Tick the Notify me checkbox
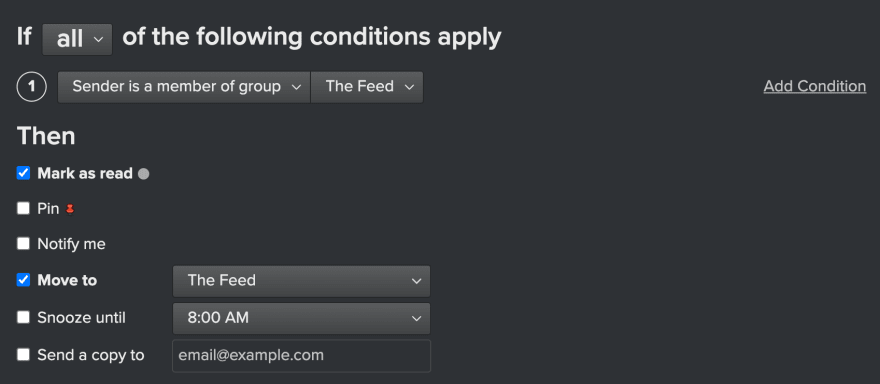This screenshot has height=384, width=880. click(x=23, y=244)
